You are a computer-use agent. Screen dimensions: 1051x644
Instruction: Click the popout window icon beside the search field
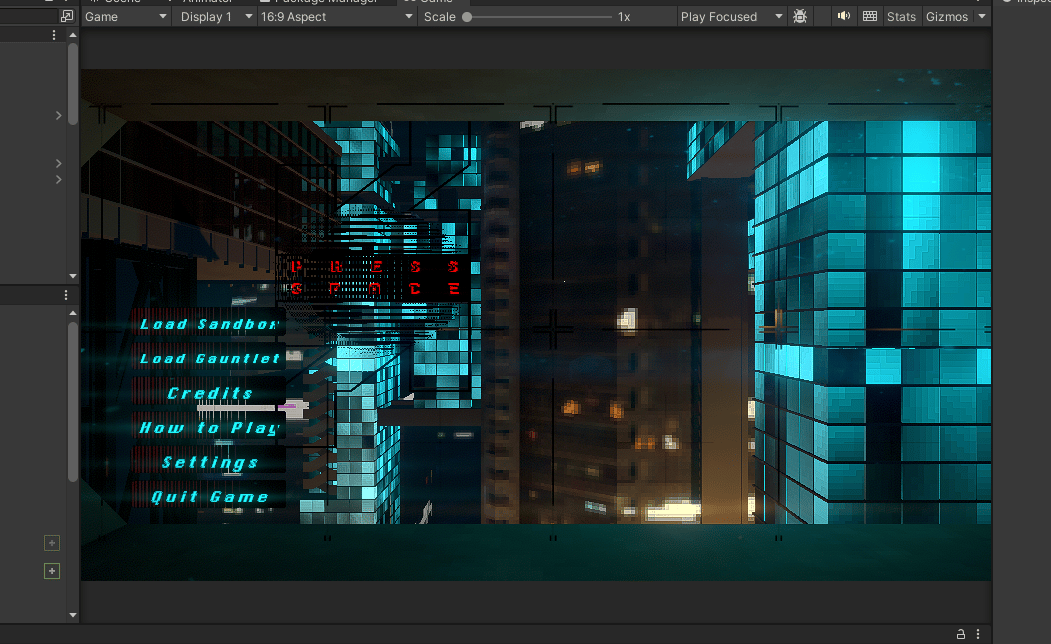66,15
